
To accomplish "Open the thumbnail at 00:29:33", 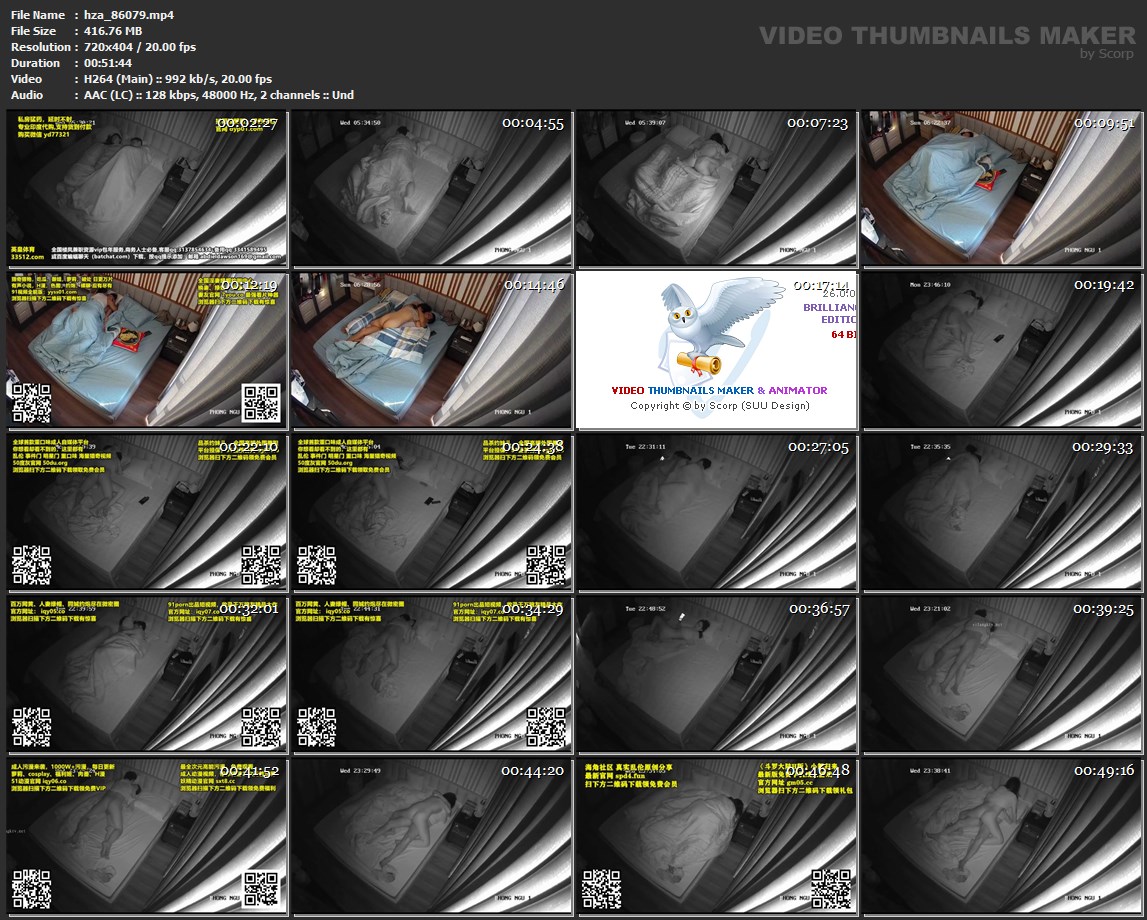I will [1002, 513].
